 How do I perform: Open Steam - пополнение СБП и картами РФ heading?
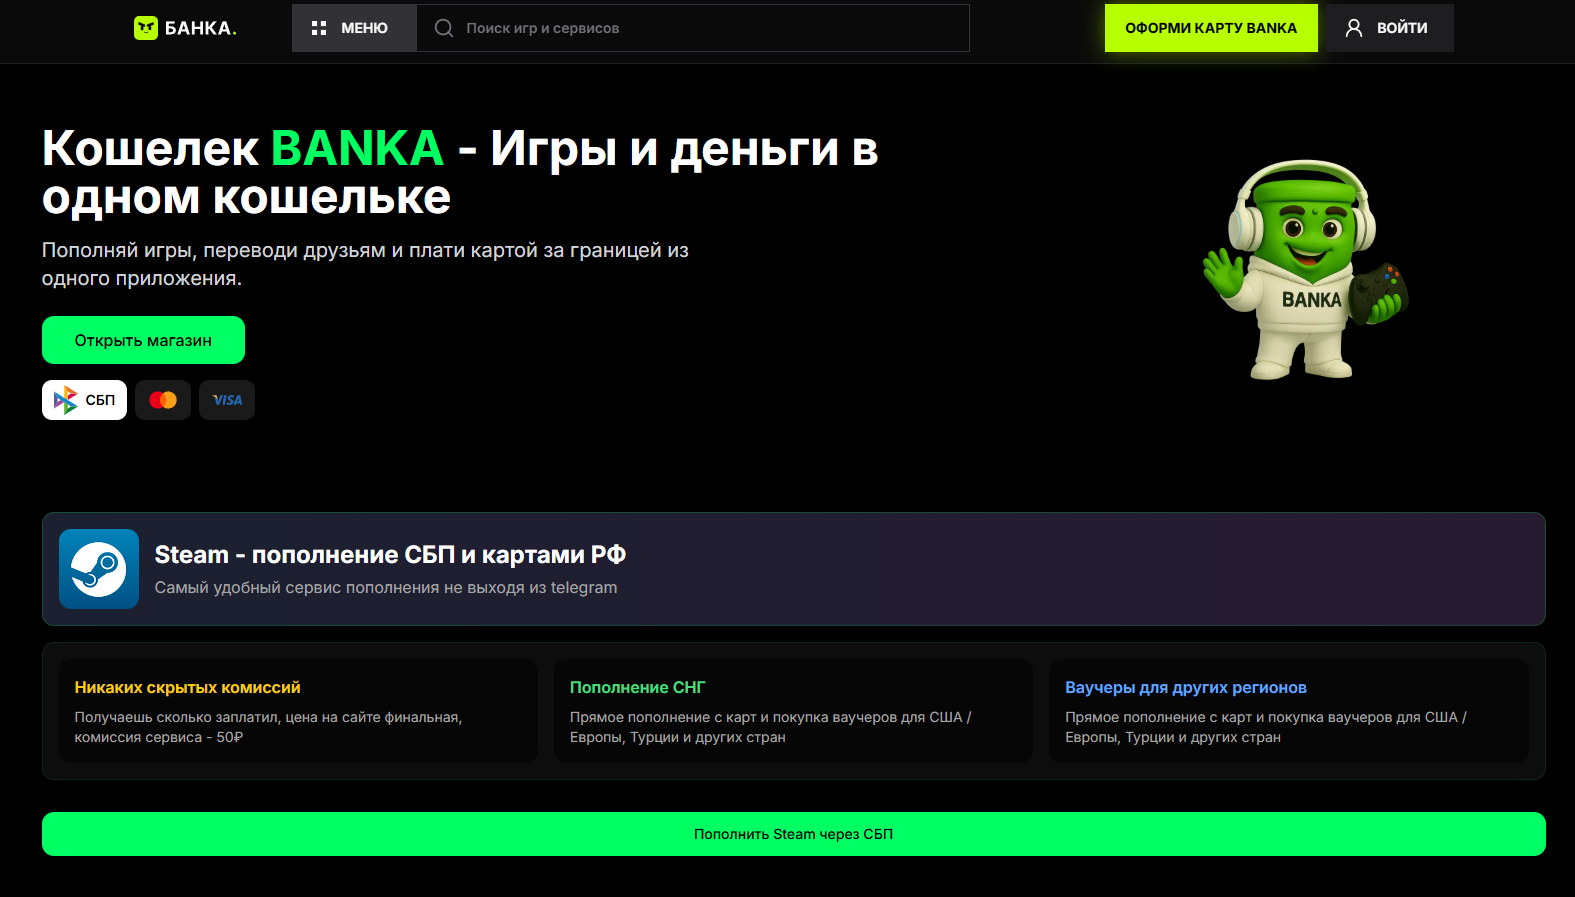(390, 554)
